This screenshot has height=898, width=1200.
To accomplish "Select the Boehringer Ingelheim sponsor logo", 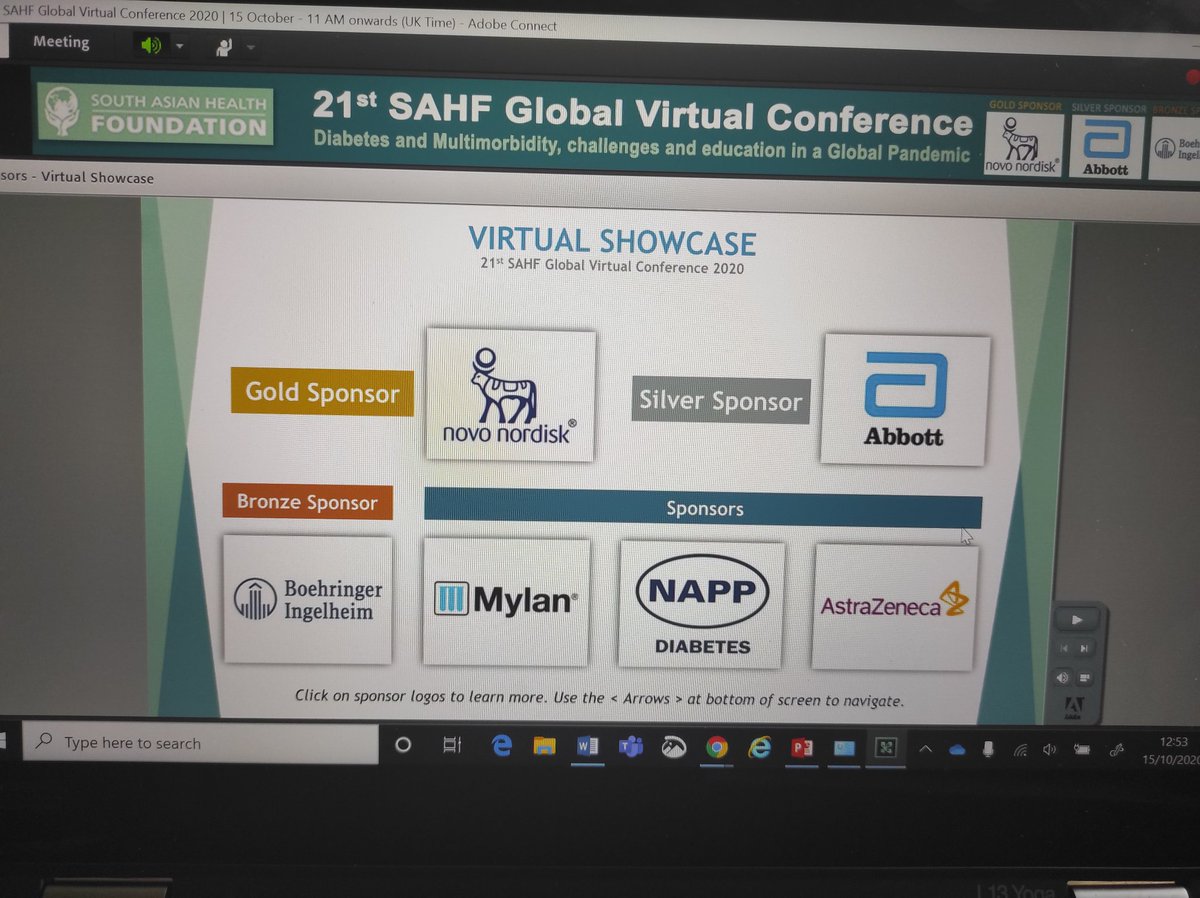I will click(x=307, y=598).
